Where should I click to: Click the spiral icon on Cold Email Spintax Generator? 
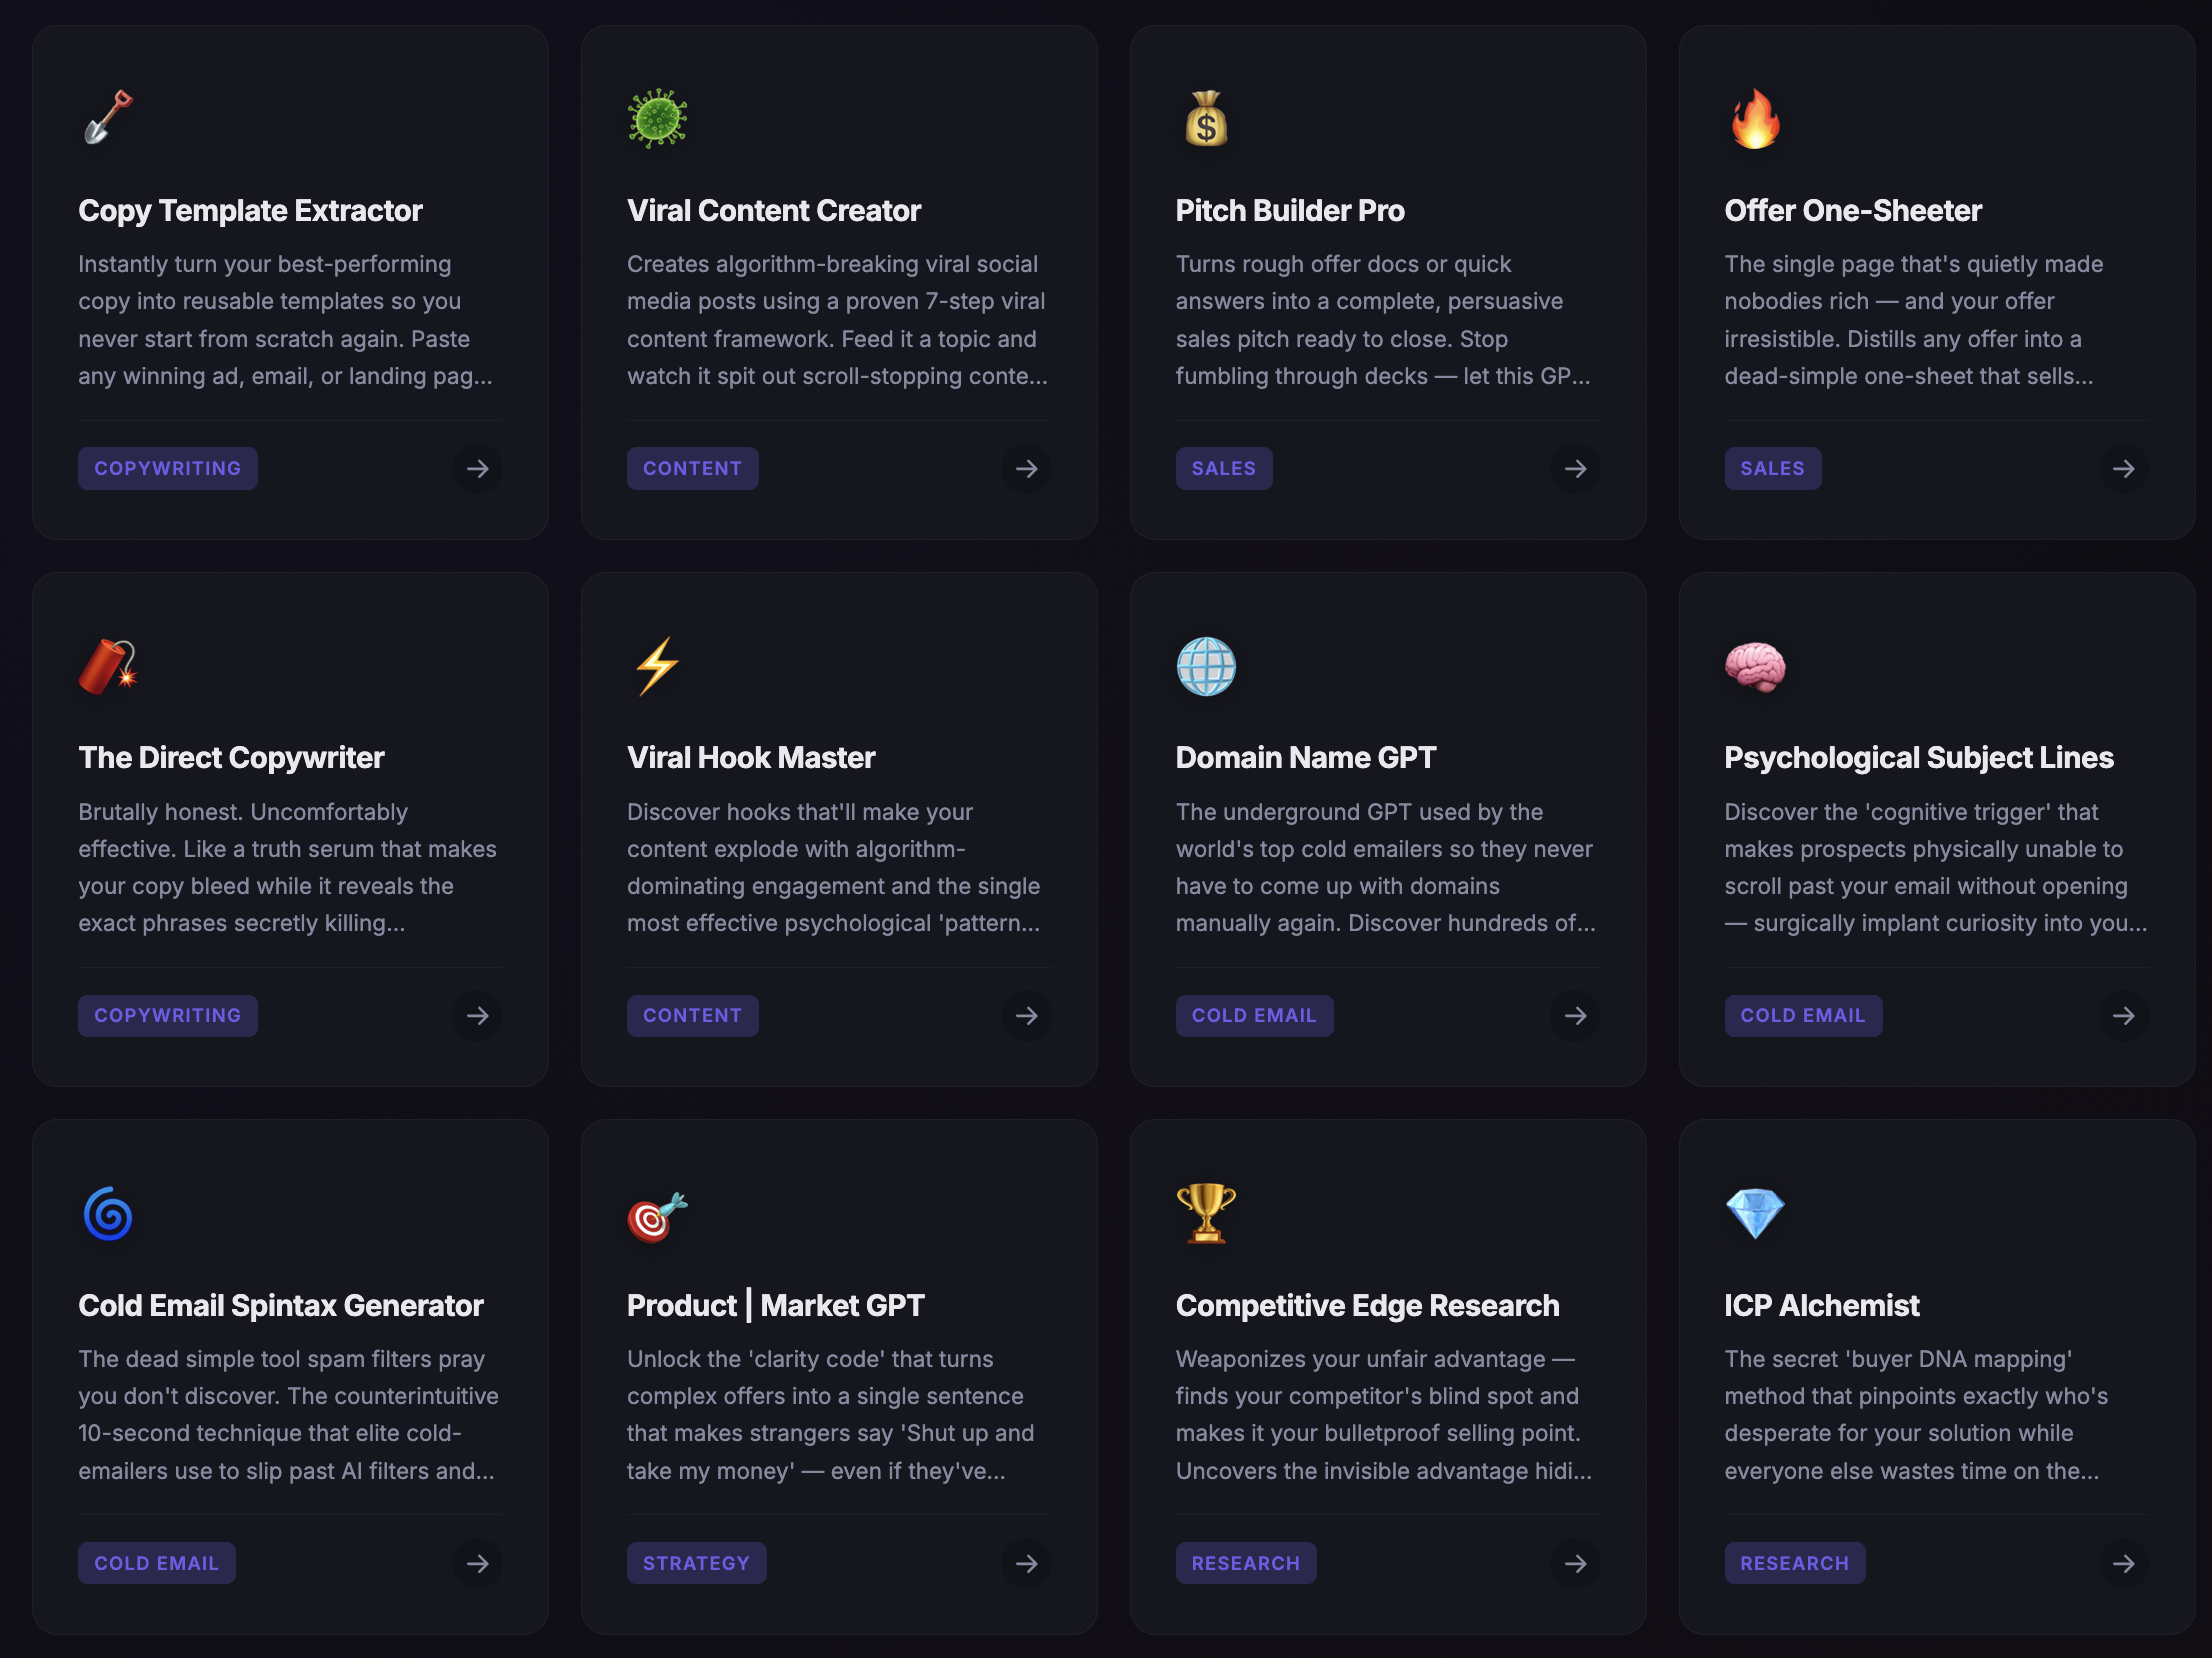pos(106,1213)
